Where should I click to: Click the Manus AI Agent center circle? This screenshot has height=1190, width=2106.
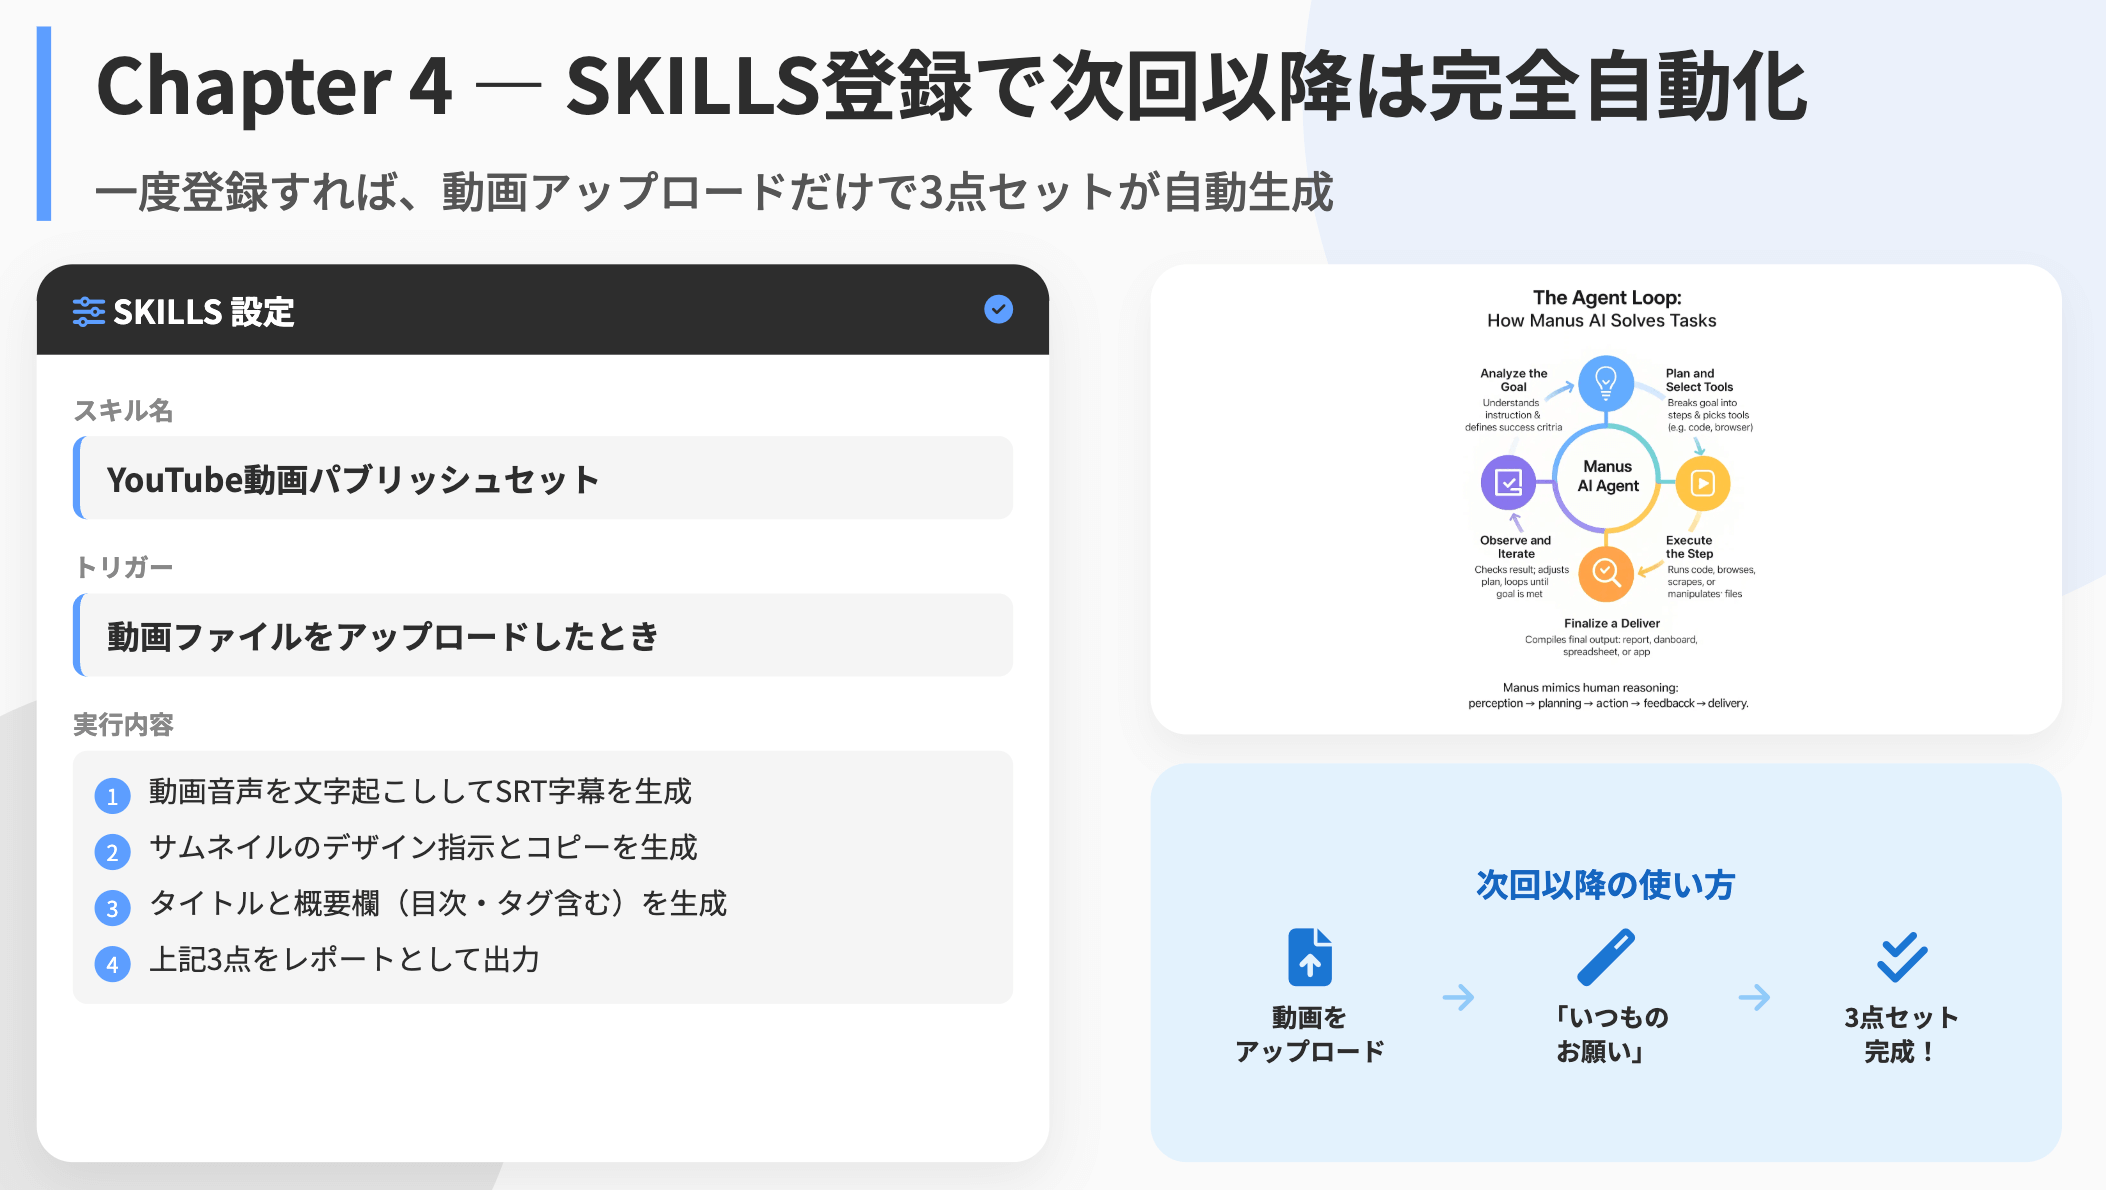click(1607, 477)
